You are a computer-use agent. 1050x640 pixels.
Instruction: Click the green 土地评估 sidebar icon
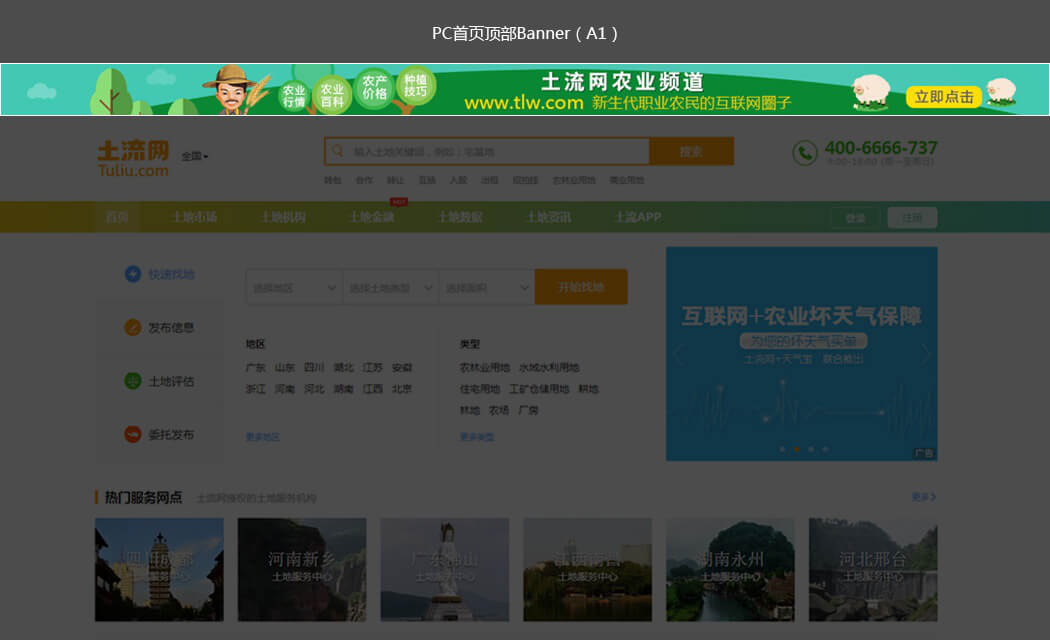coord(132,381)
